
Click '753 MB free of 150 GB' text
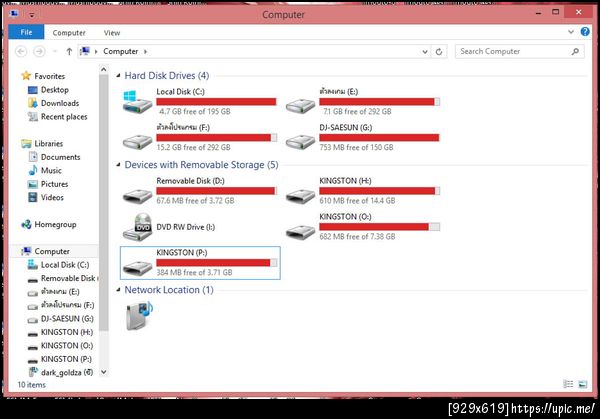(356, 147)
